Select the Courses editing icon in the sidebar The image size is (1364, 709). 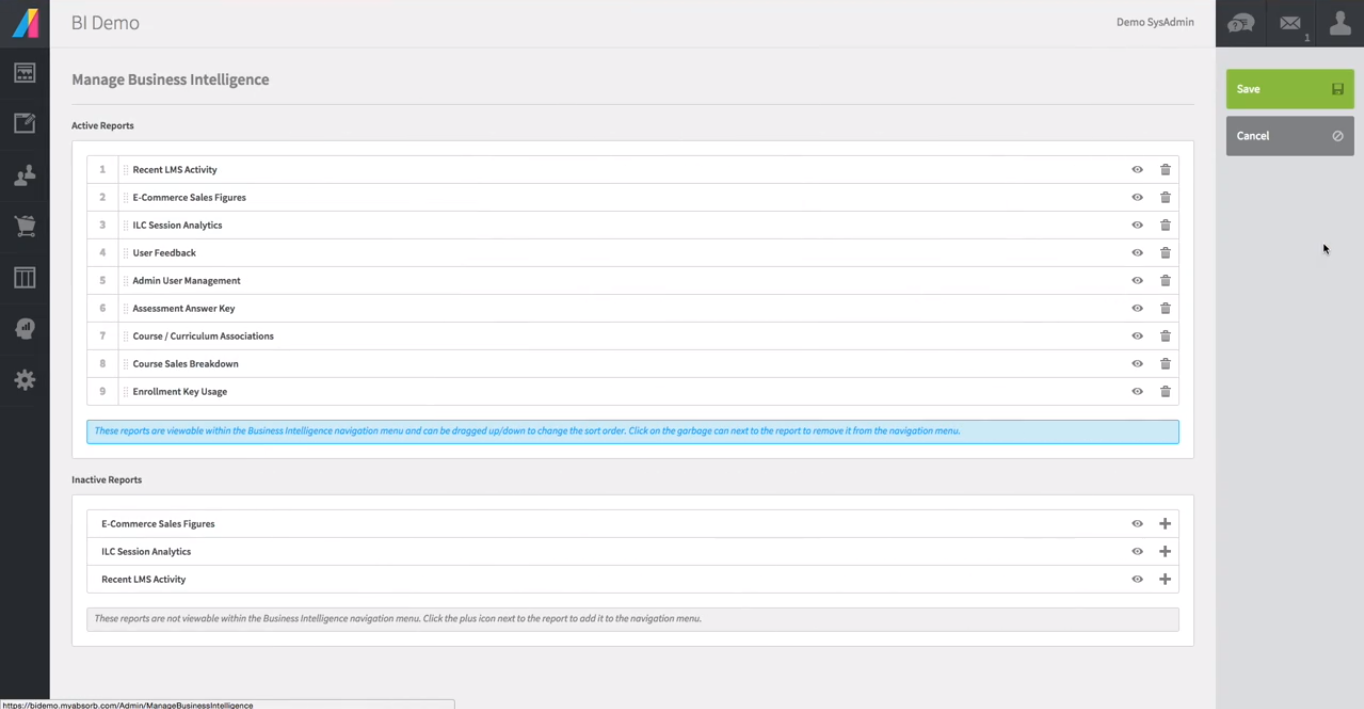tap(24, 122)
